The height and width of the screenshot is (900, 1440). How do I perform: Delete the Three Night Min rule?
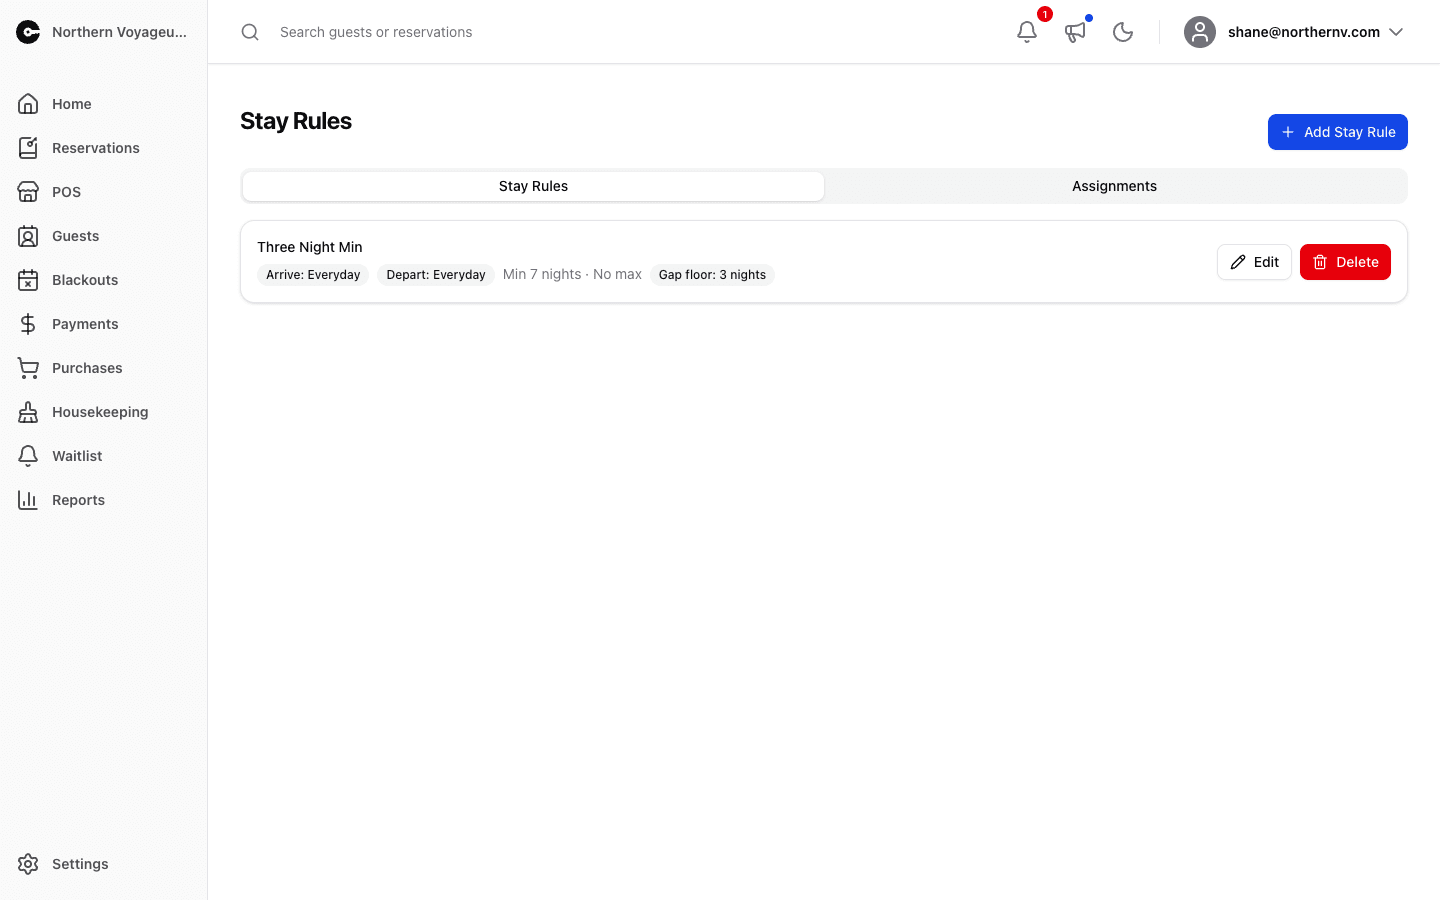(1345, 262)
